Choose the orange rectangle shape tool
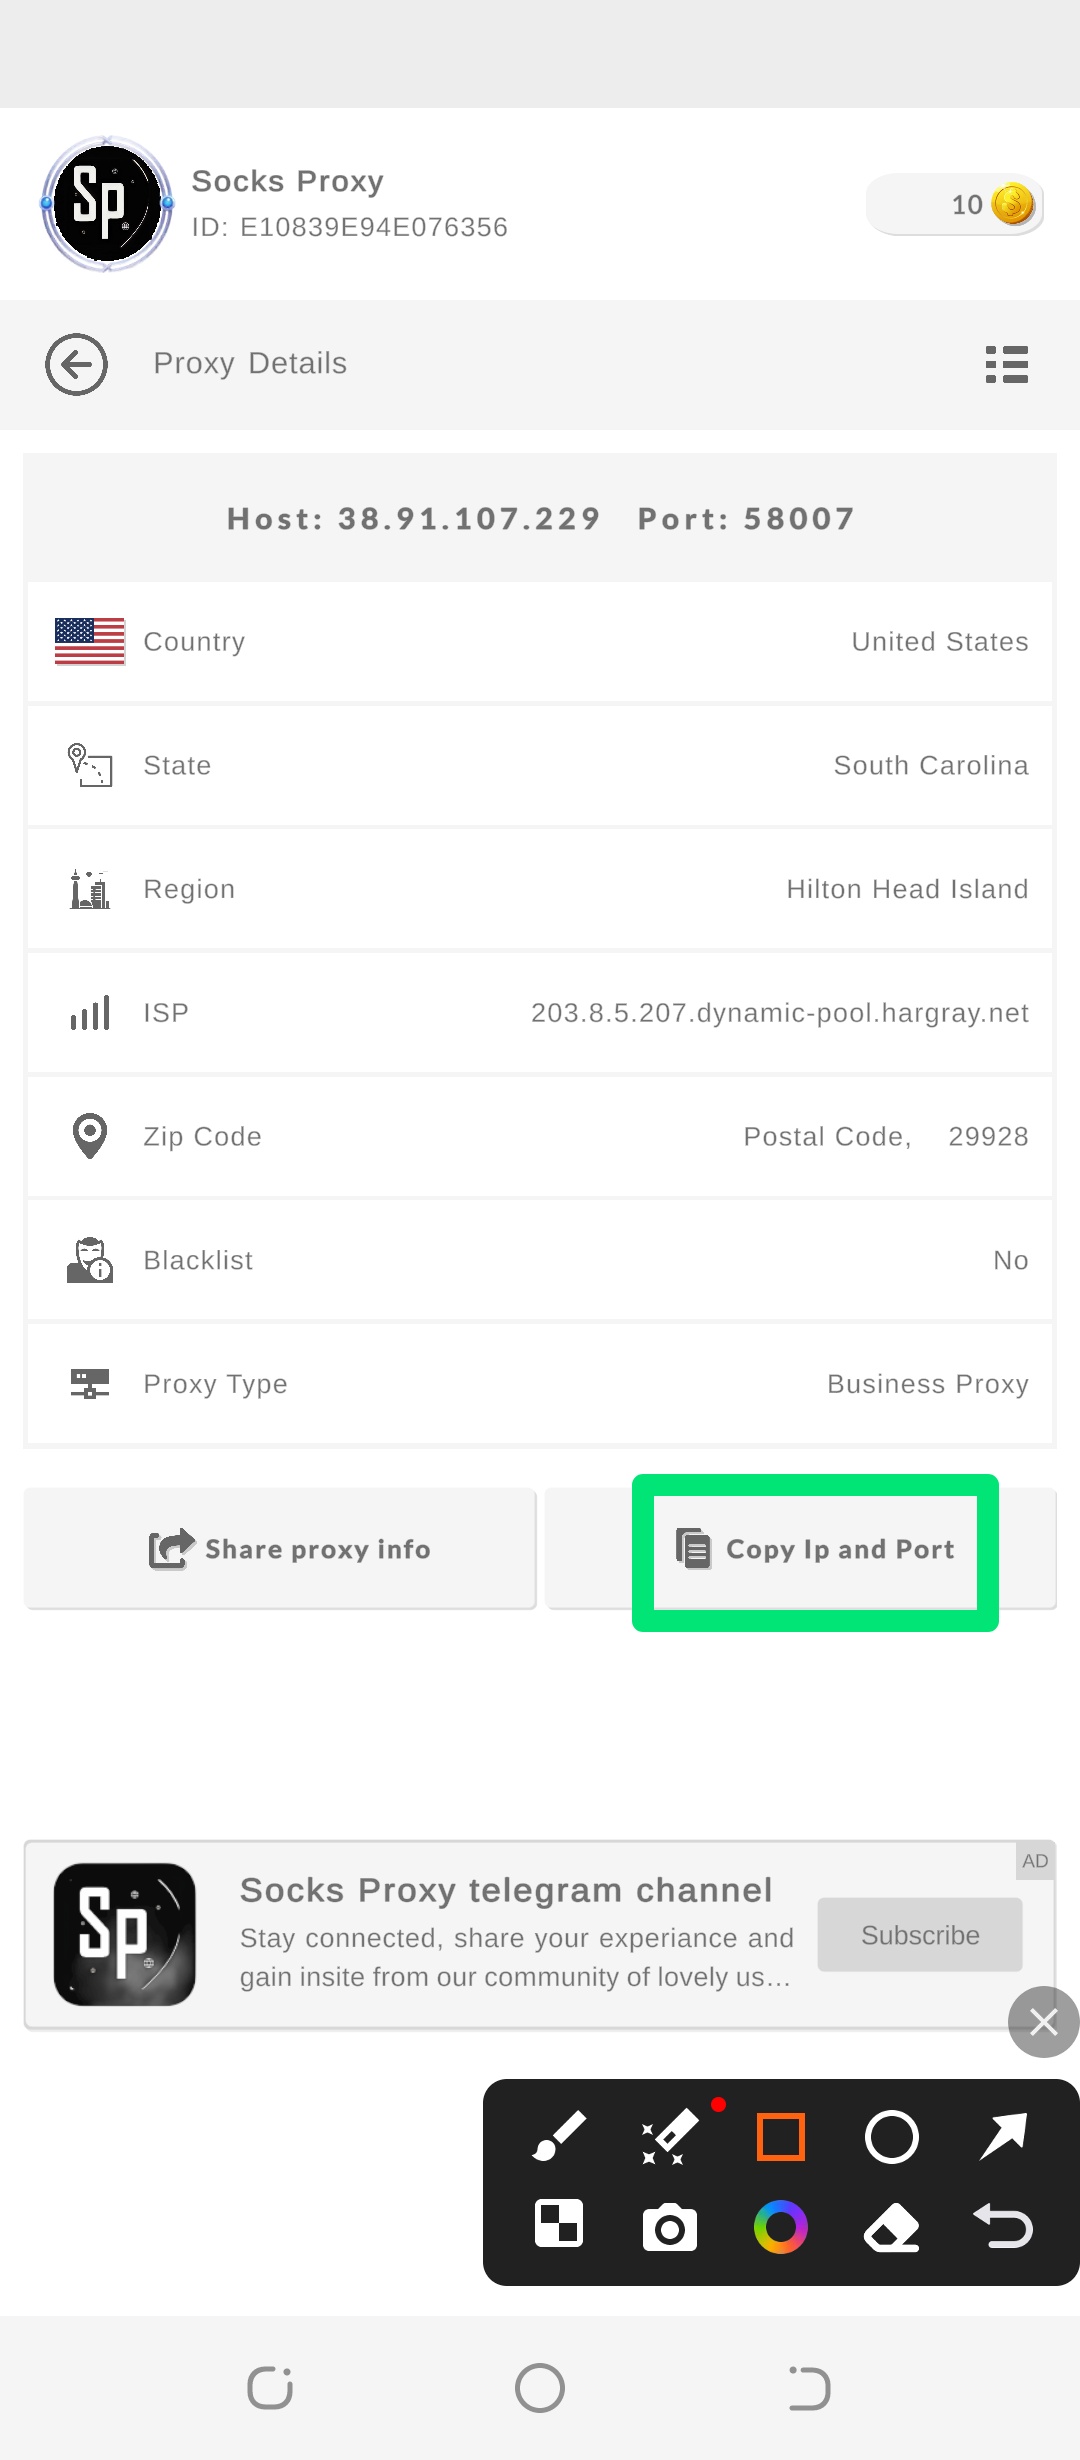Image resolution: width=1080 pixels, height=2460 pixels. [781, 2137]
